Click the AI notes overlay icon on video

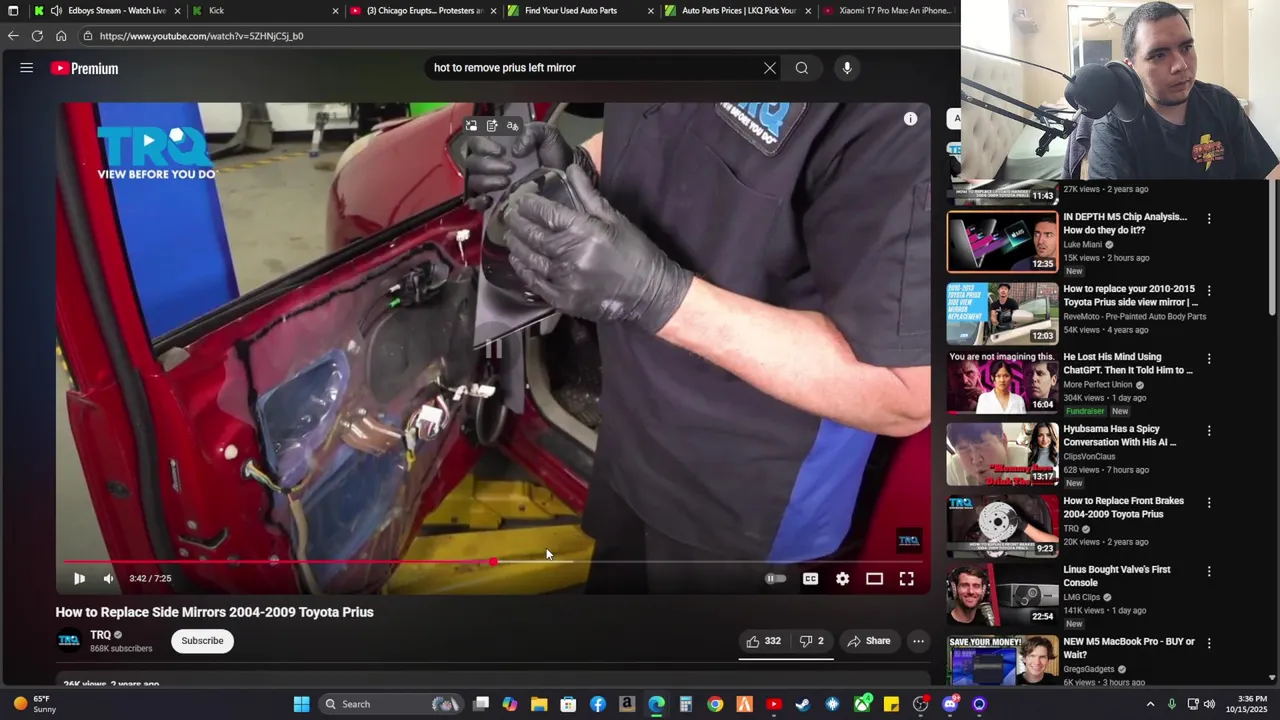(x=492, y=126)
